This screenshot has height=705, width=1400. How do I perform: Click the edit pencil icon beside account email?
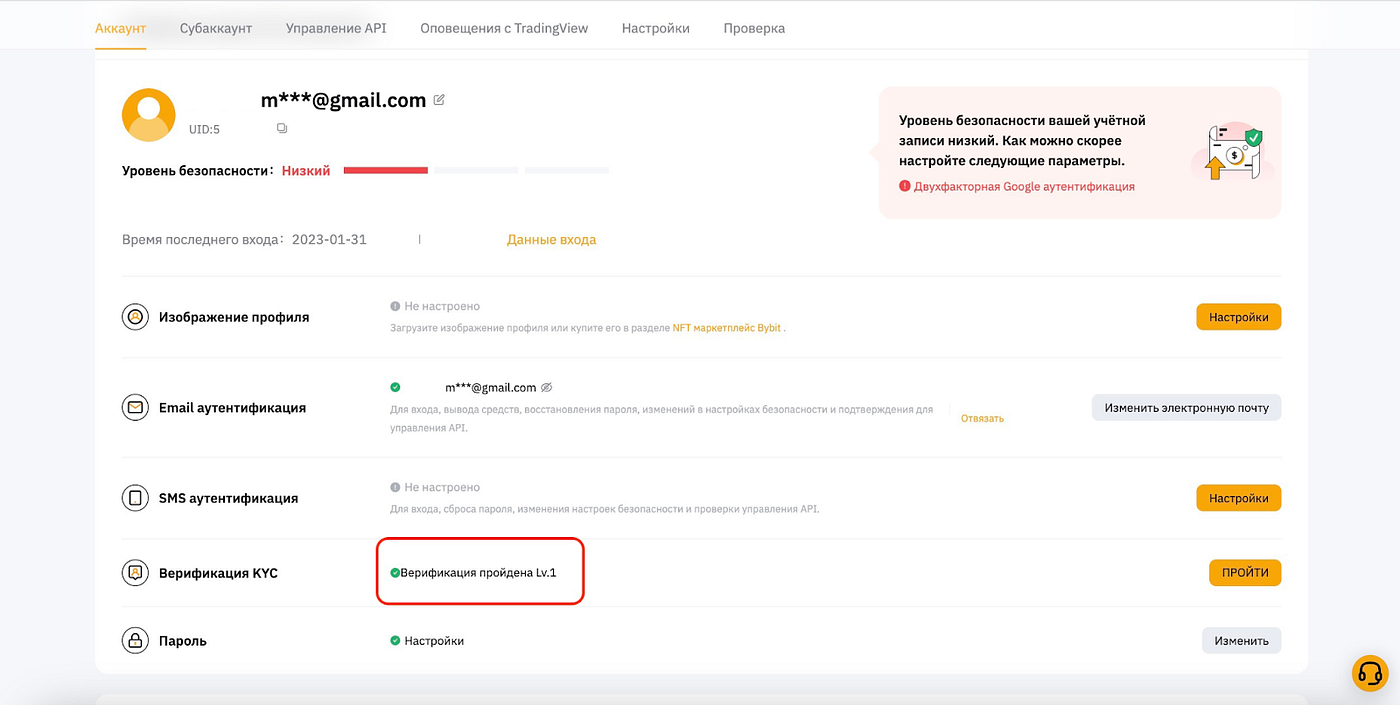click(439, 100)
